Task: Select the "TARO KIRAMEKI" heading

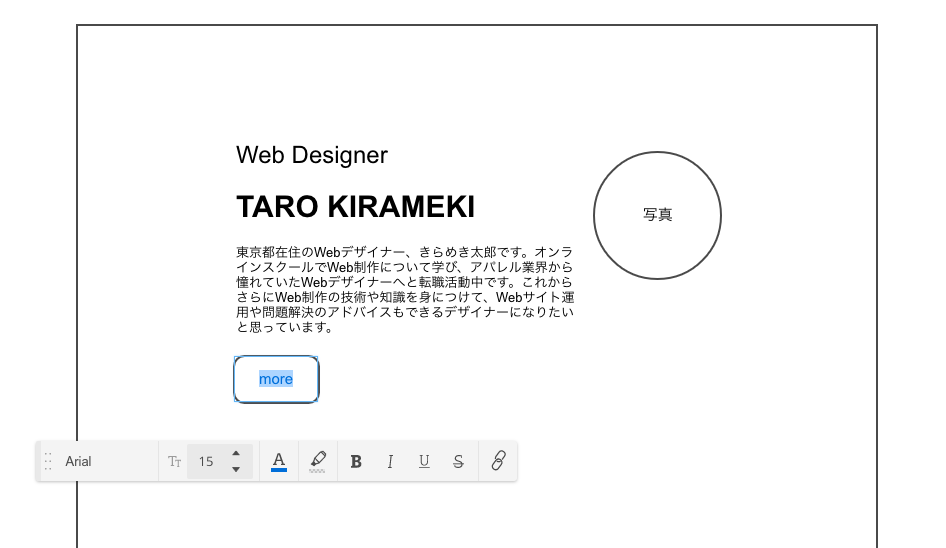Action: point(355,207)
